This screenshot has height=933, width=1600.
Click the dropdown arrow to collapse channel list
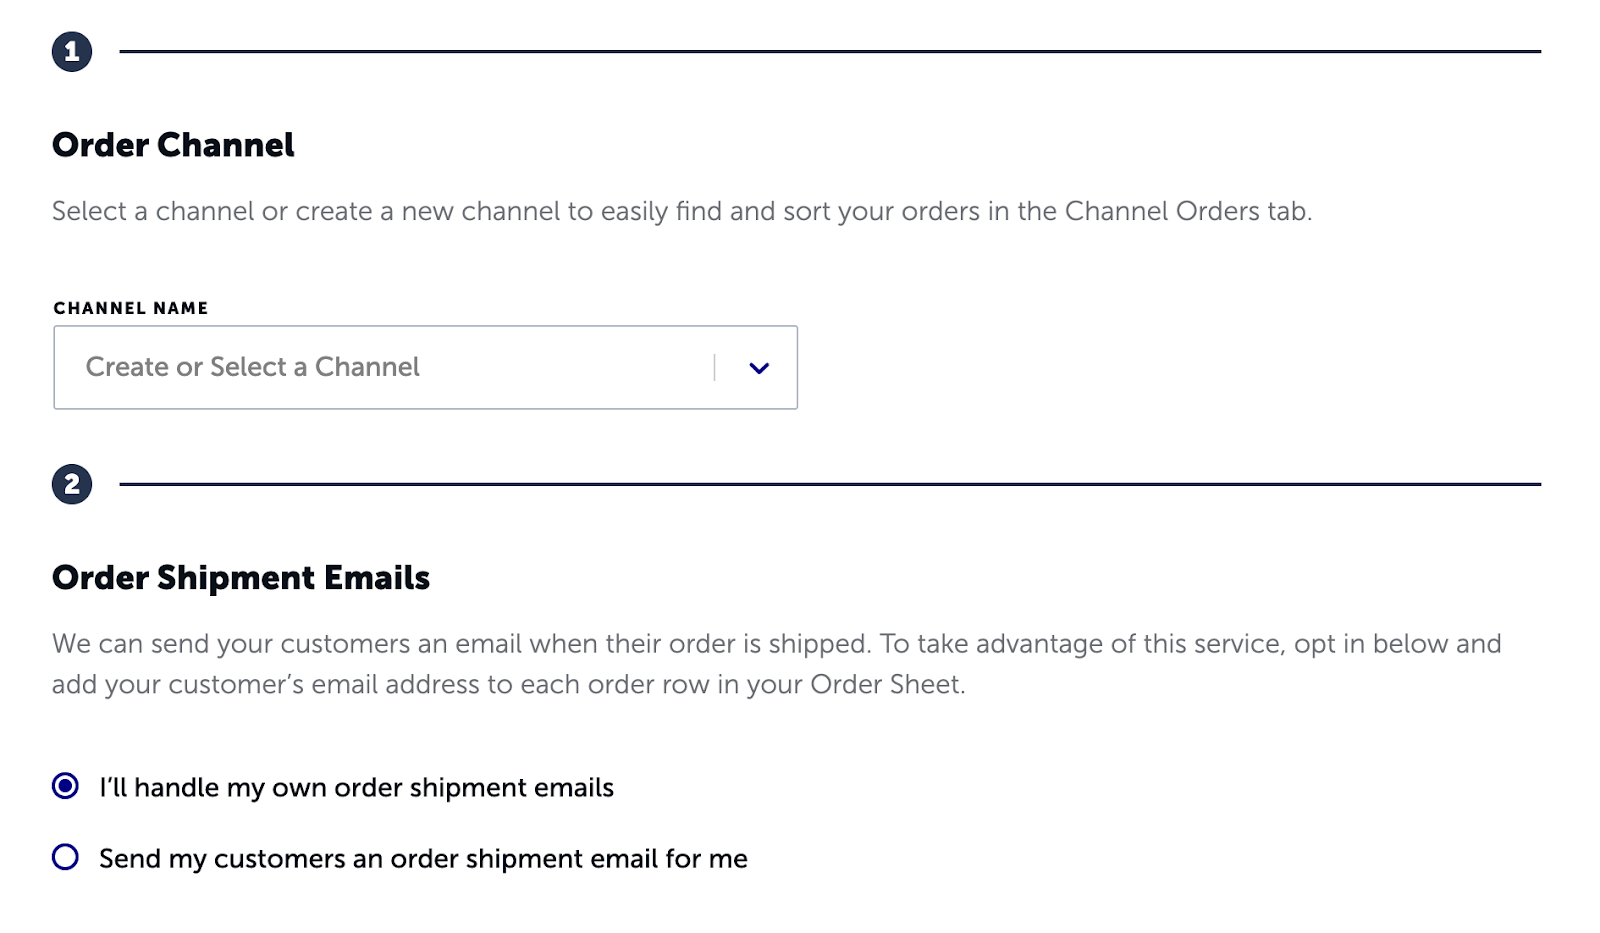[x=758, y=368]
